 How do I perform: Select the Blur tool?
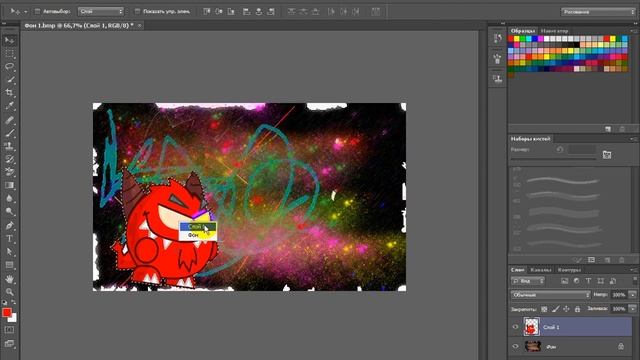[9, 198]
